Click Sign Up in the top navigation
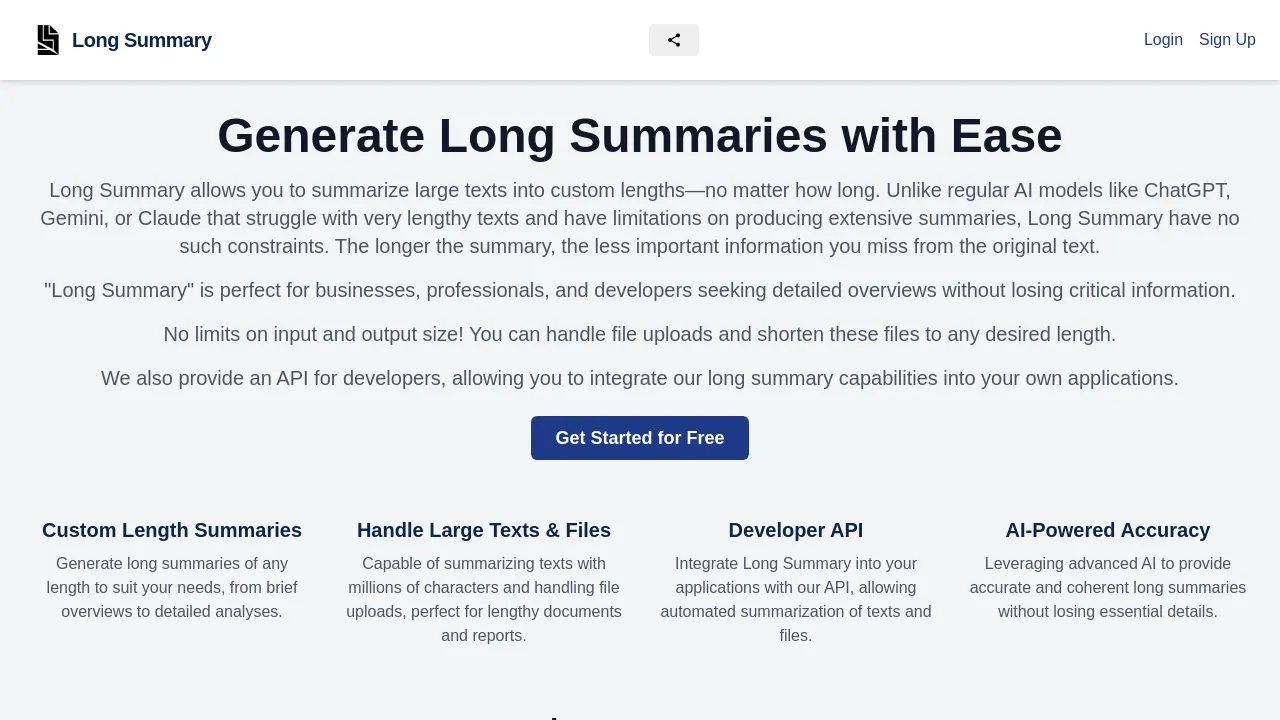Image resolution: width=1280 pixels, height=720 pixels. point(1227,40)
